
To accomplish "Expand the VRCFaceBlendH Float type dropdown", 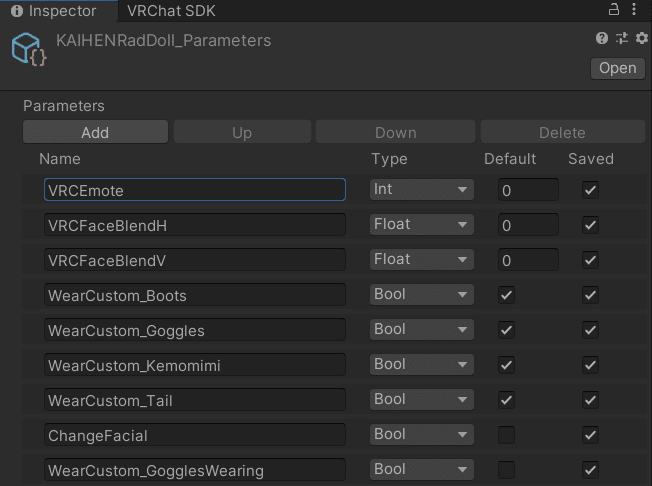I will click(x=422, y=224).
